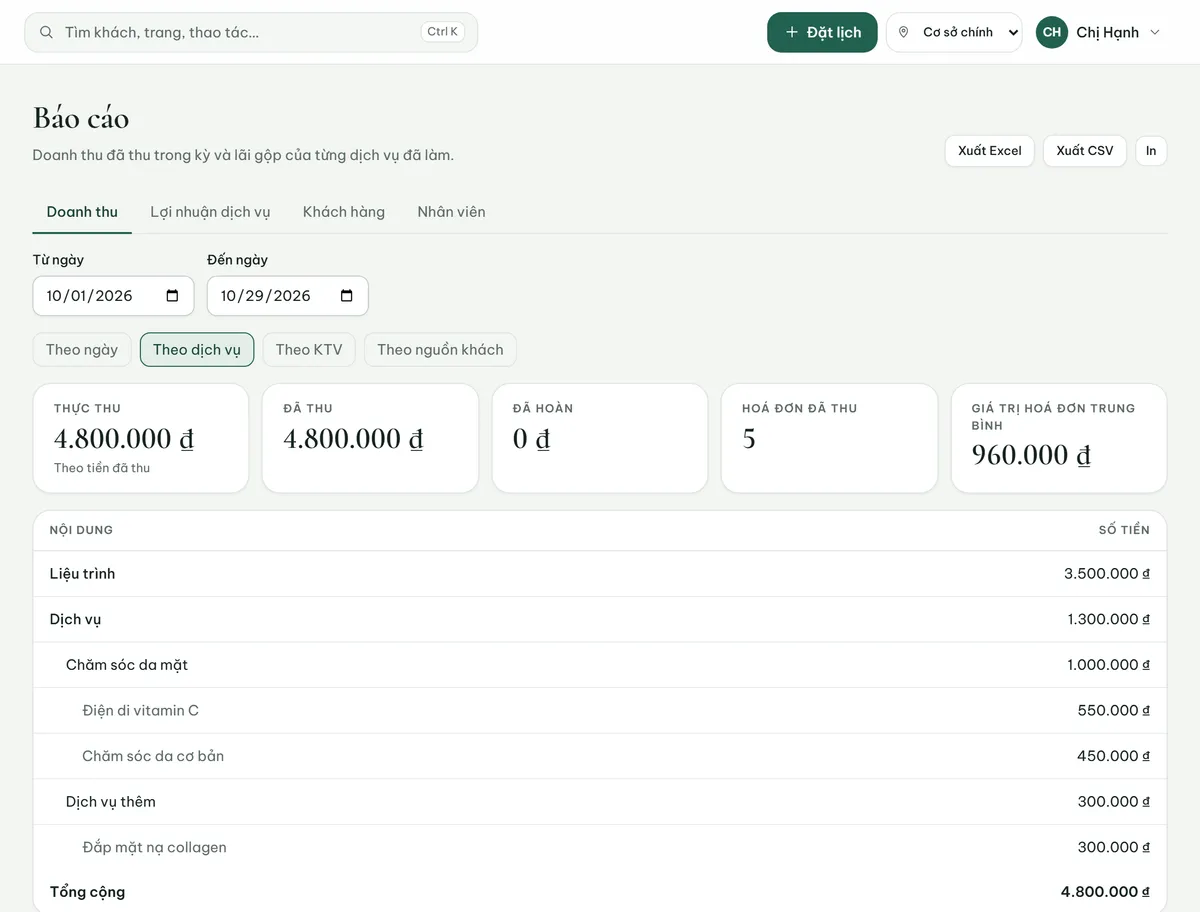Screen dimensions: 1200x912
Task: Click the Dịch vụ thêm row
Action: (x=600, y=802)
